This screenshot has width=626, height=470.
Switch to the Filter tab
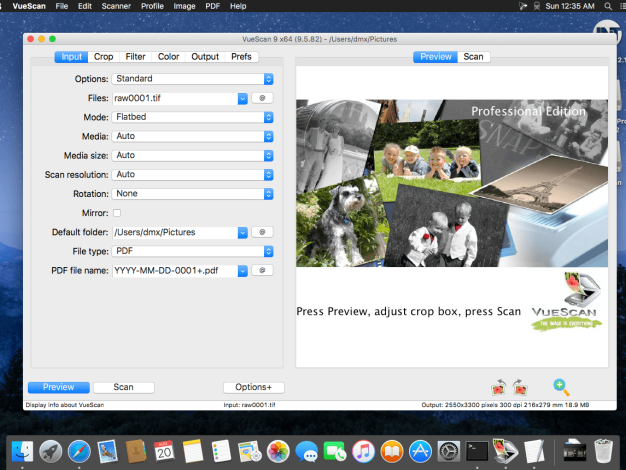tap(135, 57)
